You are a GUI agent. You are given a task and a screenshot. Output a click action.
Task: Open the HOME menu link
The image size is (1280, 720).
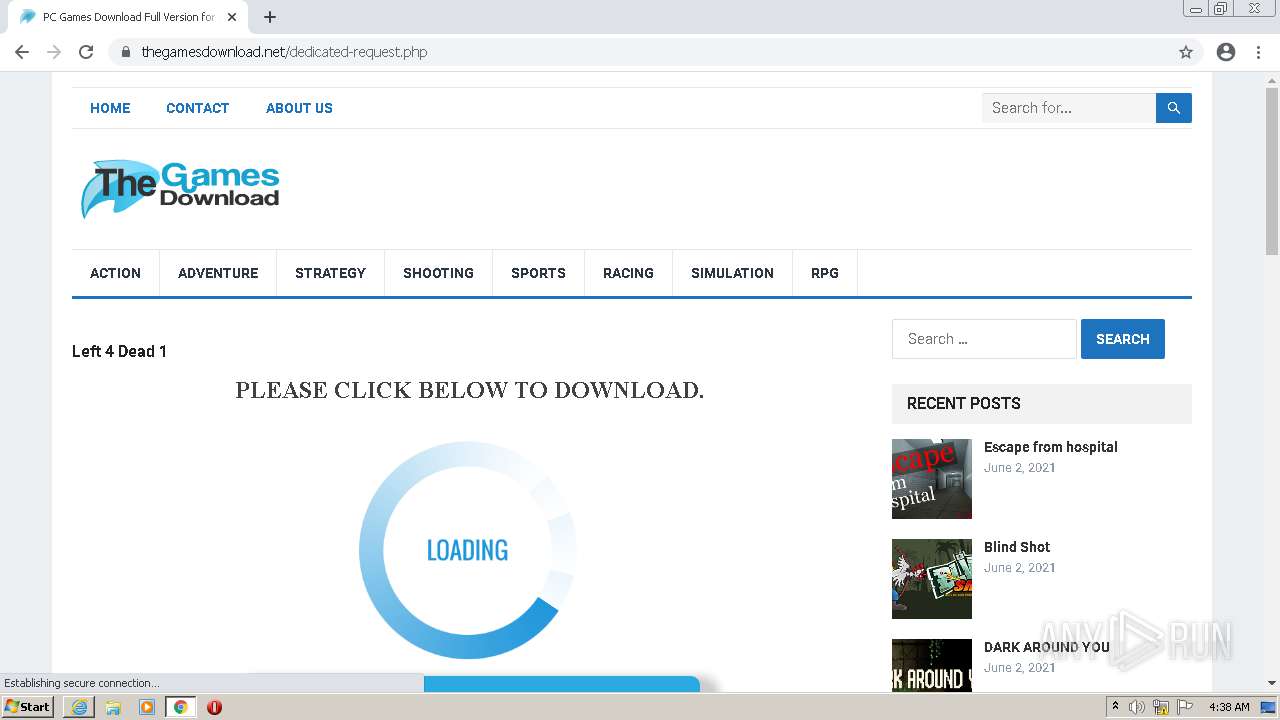click(x=110, y=108)
